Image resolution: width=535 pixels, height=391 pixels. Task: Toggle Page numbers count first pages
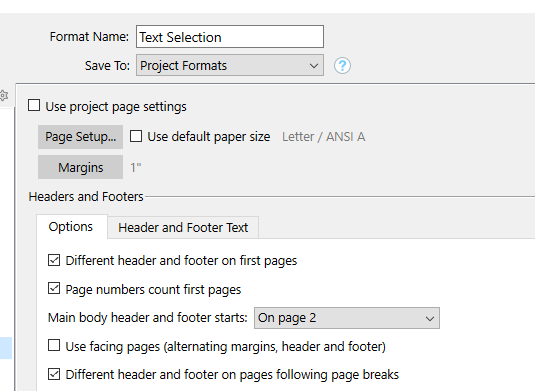pos(54,289)
